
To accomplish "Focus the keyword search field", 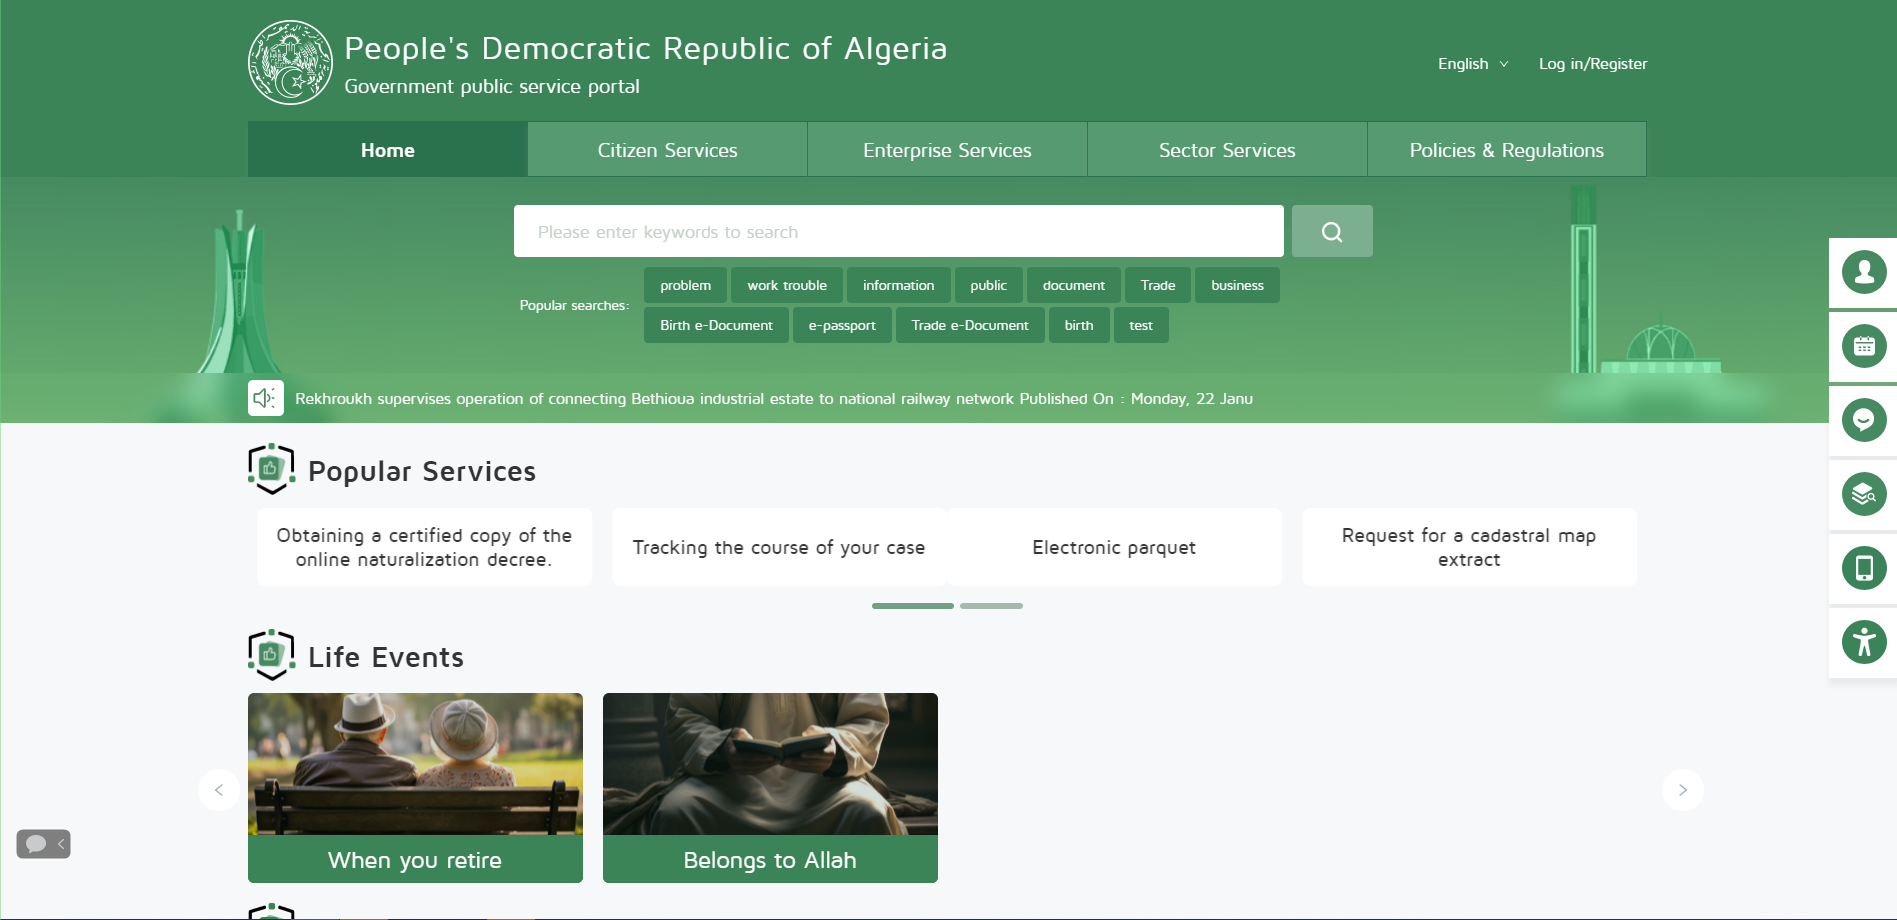I will 898,231.
